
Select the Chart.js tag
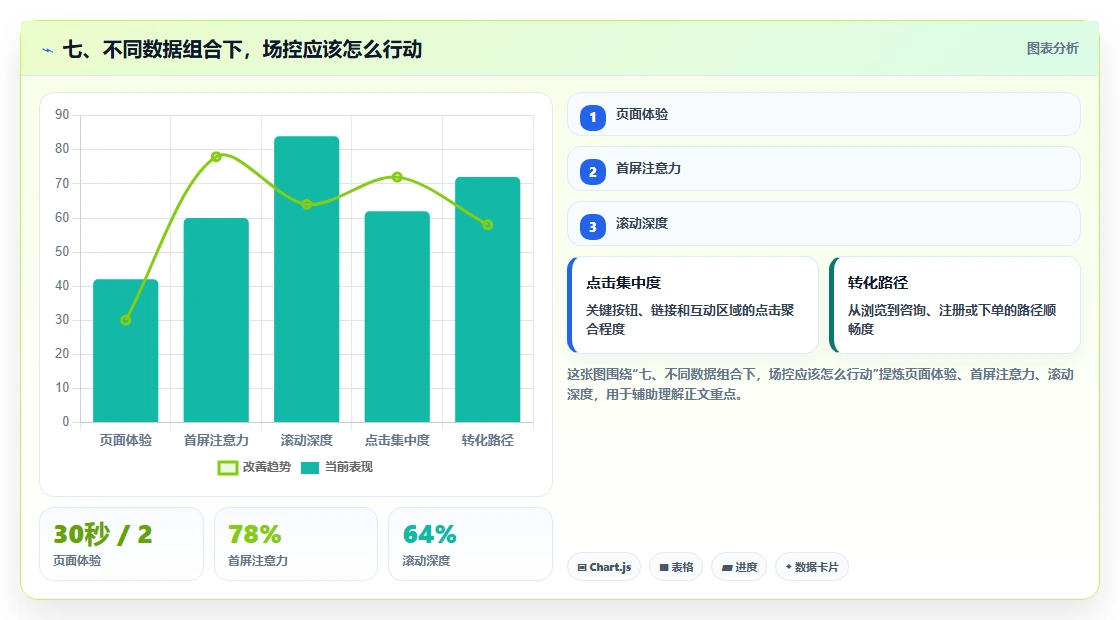[x=604, y=567]
